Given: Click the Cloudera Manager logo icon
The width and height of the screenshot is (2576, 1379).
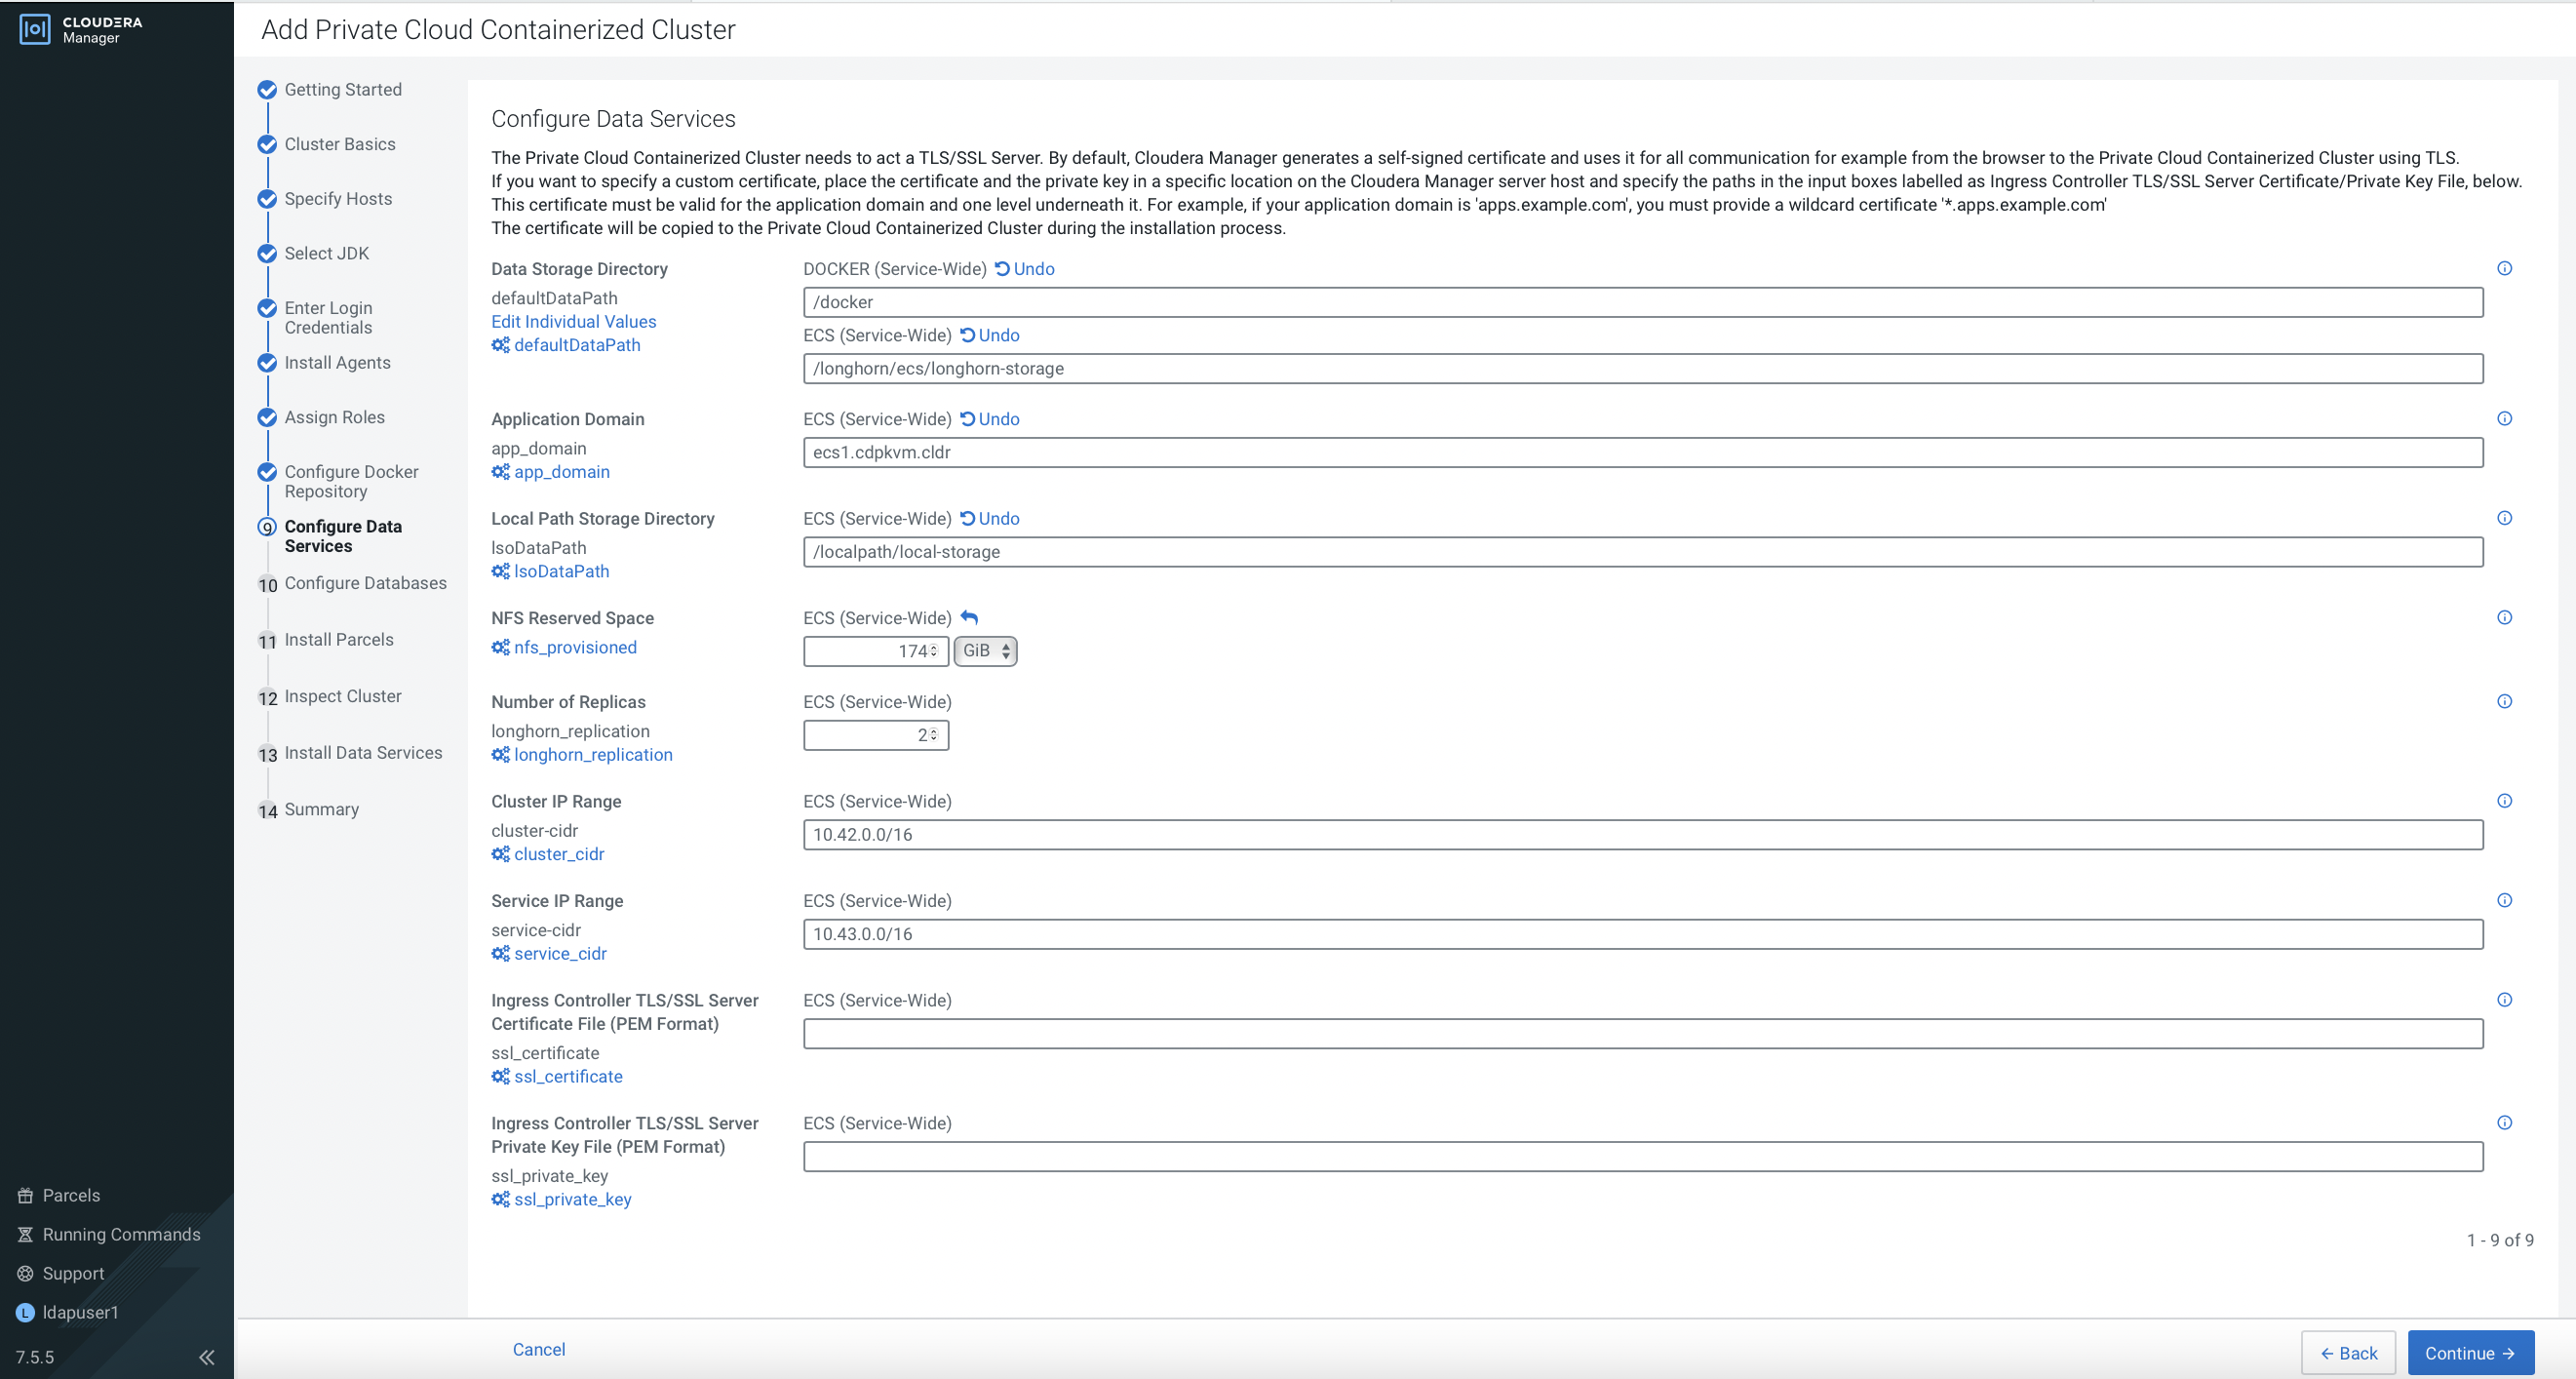Looking at the screenshot, I should [x=35, y=29].
